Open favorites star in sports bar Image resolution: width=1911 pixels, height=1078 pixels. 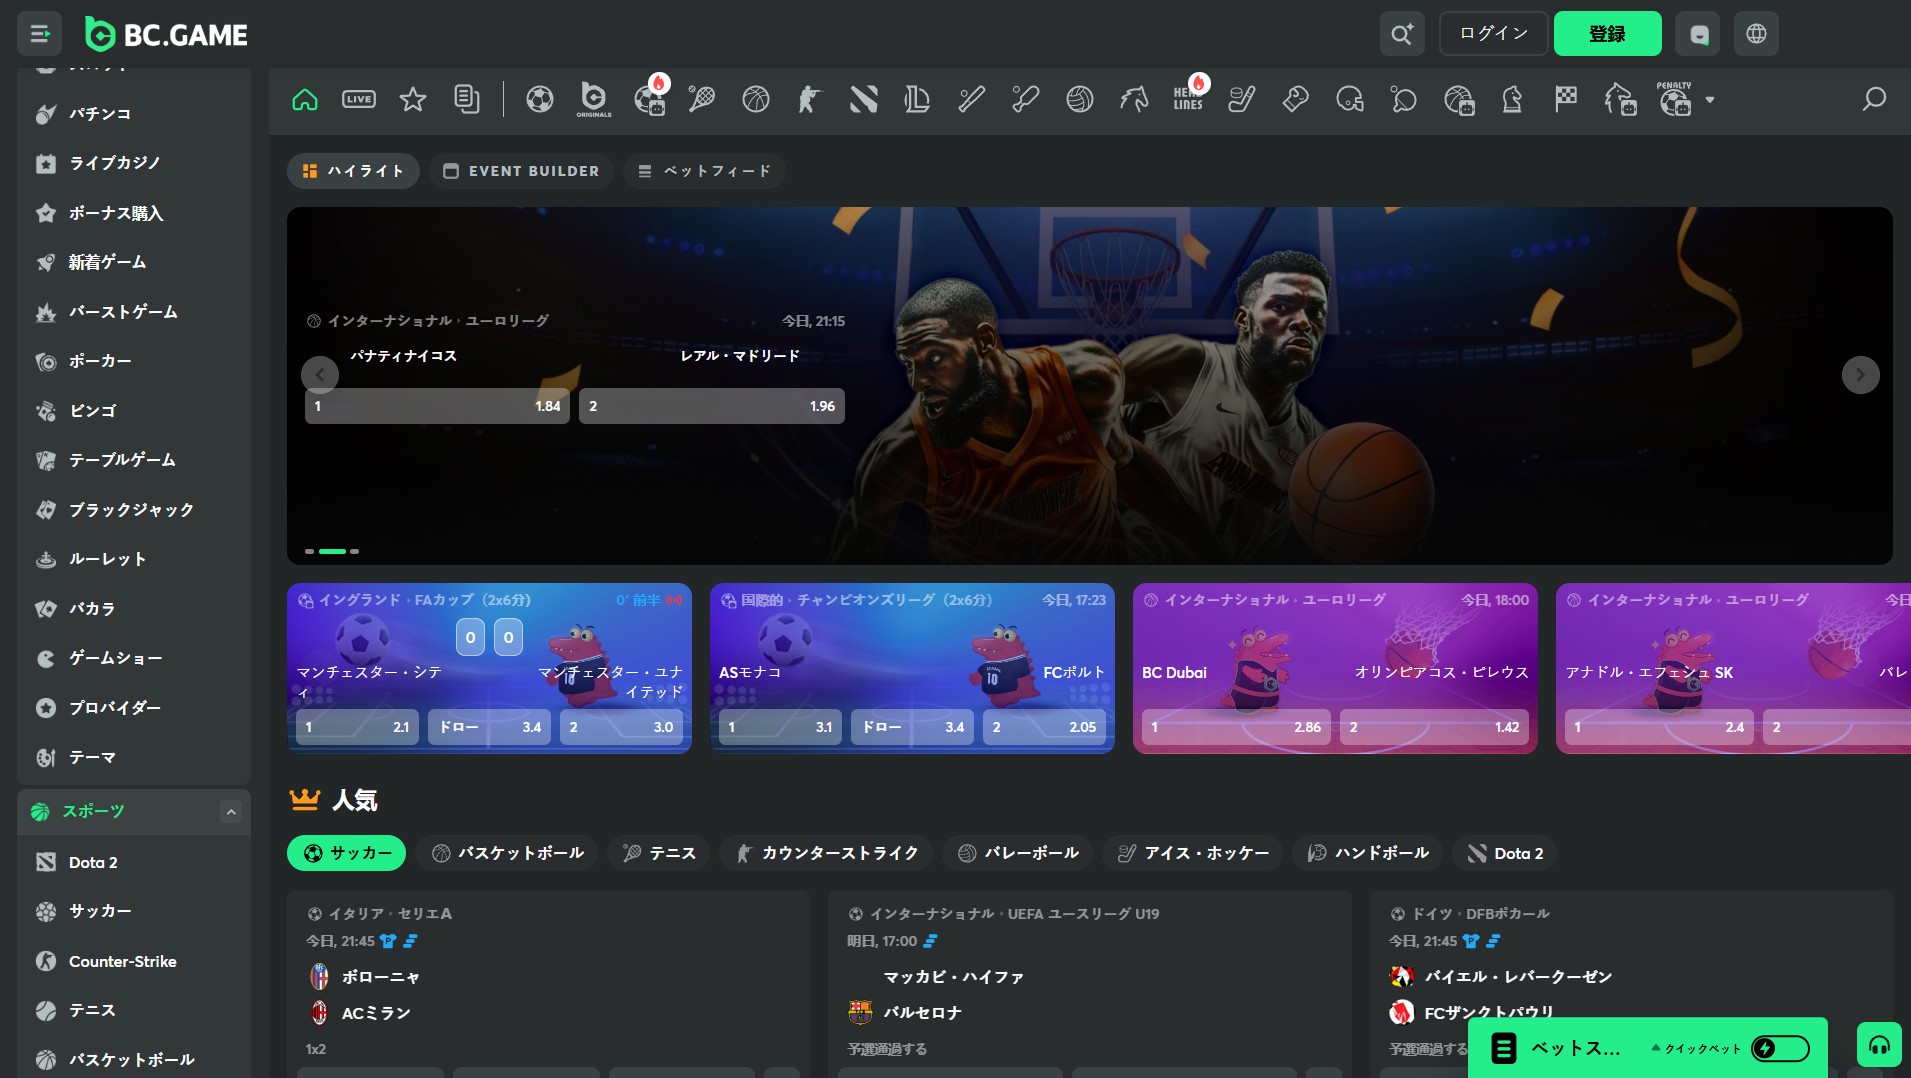pyautogui.click(x=413, y=99)
